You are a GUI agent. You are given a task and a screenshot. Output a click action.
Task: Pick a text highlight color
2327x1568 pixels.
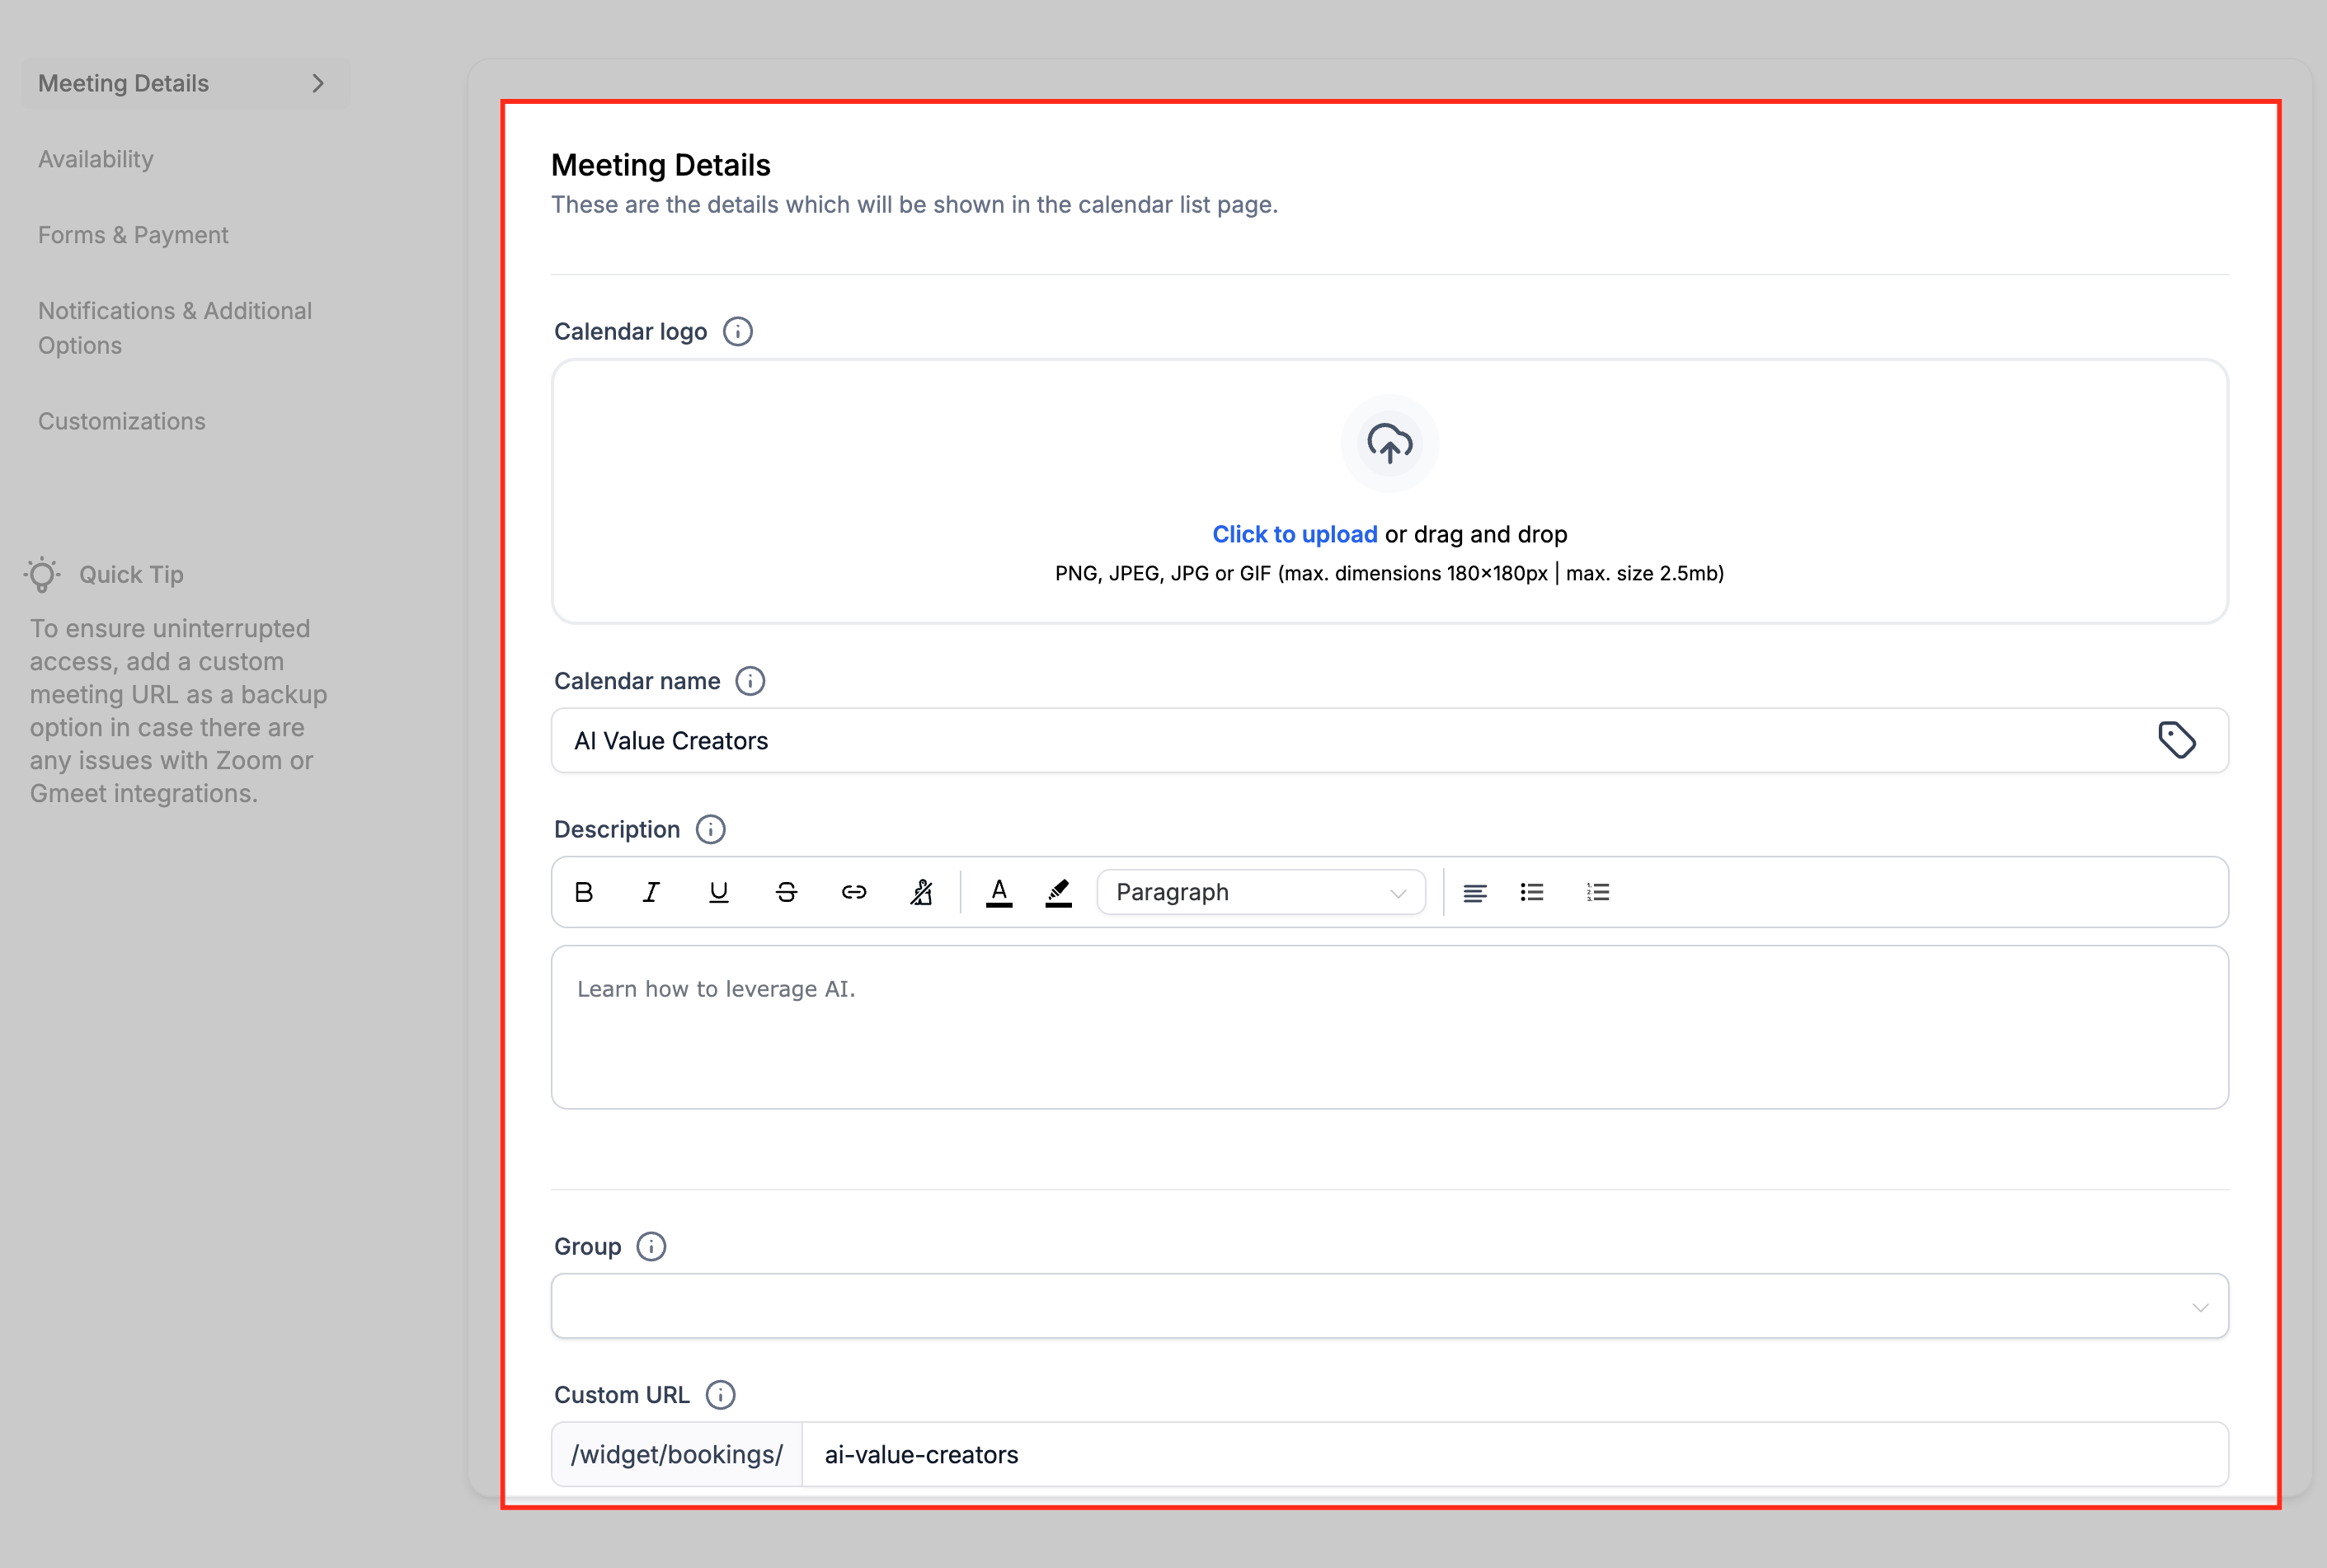tap(1058, 892)
